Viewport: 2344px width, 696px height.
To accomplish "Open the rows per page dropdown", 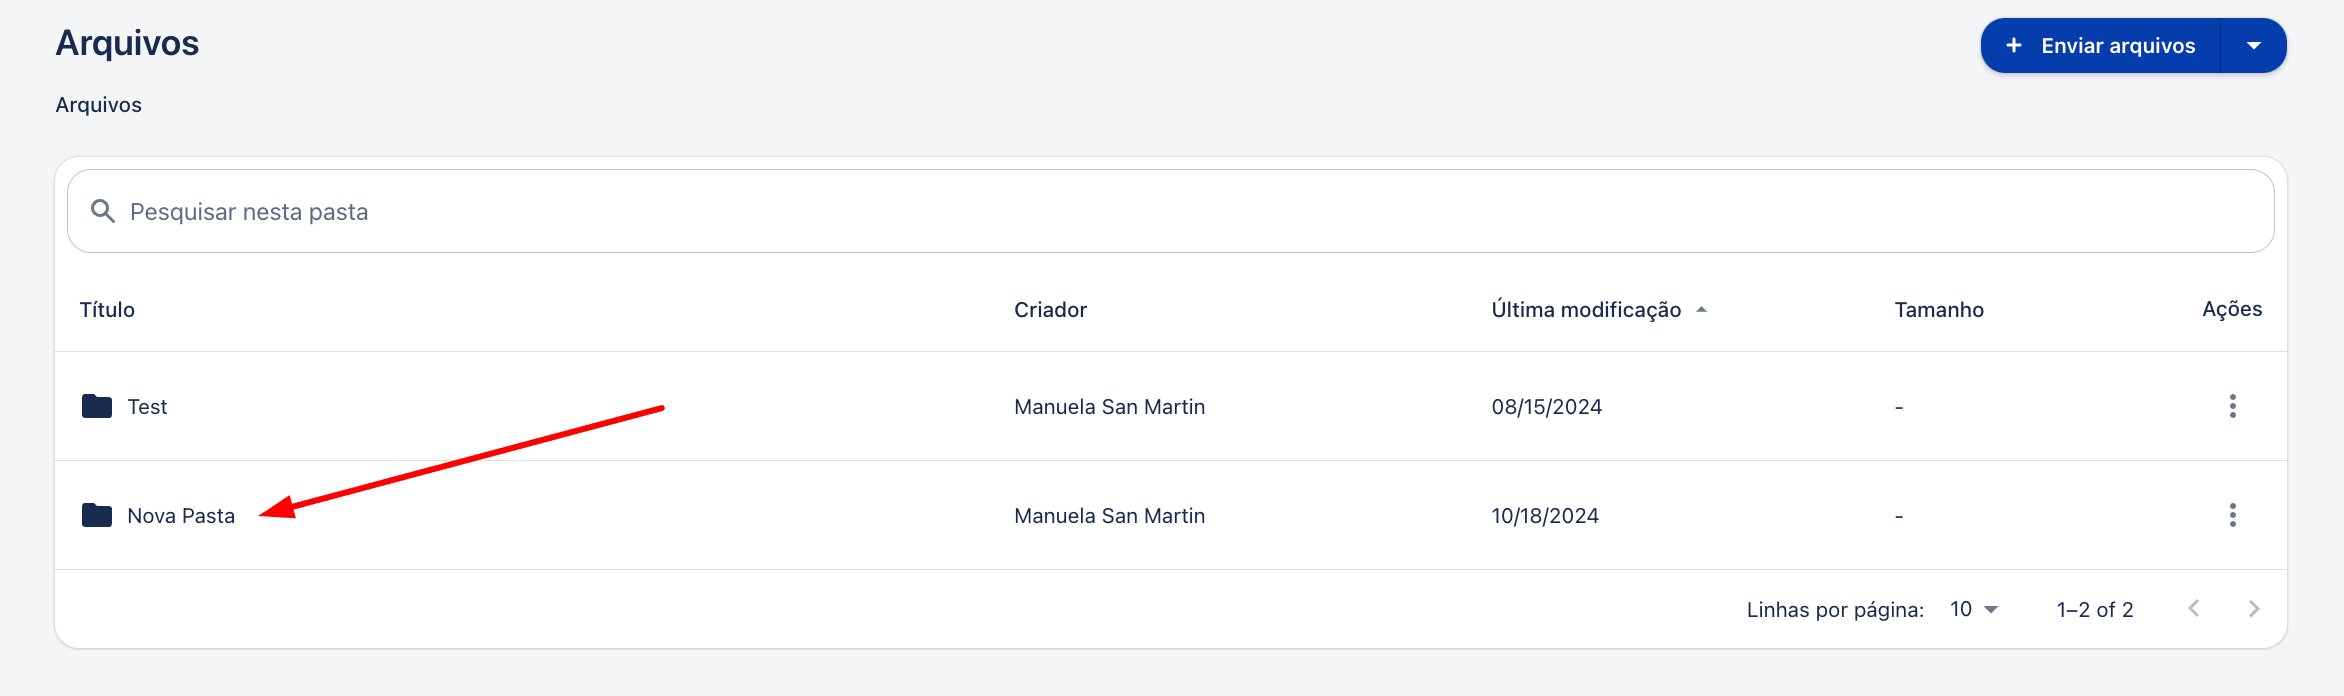I will pyautogui.click(x=1974, y=609).
